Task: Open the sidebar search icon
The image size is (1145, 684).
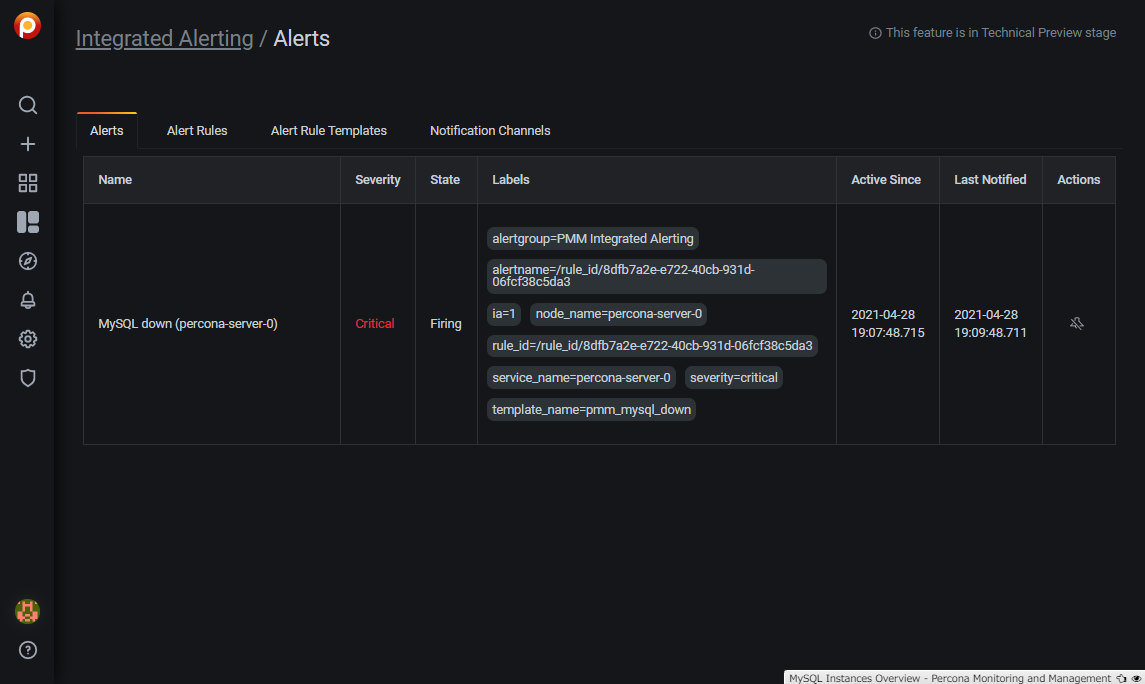Action: [28, 105]
